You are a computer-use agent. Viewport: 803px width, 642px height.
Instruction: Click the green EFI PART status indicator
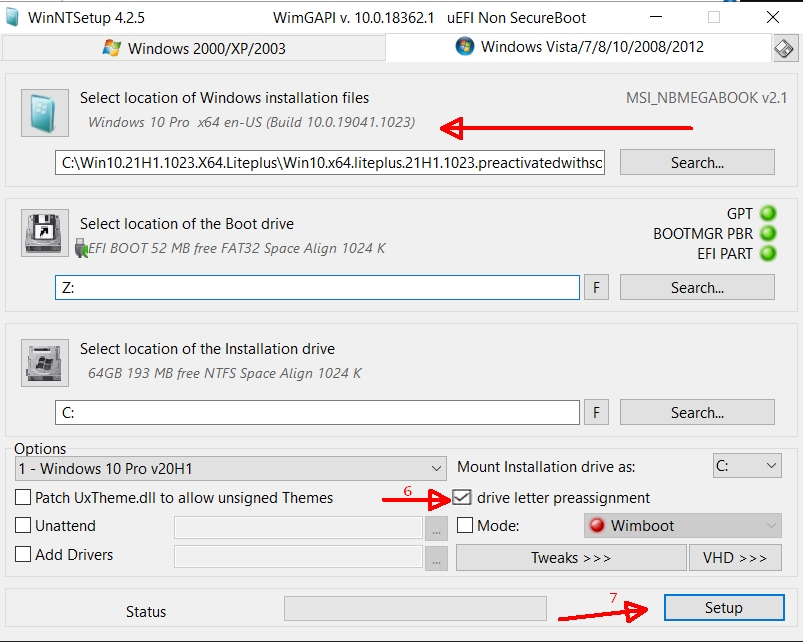pyautogui.click(x=768, y=253)
